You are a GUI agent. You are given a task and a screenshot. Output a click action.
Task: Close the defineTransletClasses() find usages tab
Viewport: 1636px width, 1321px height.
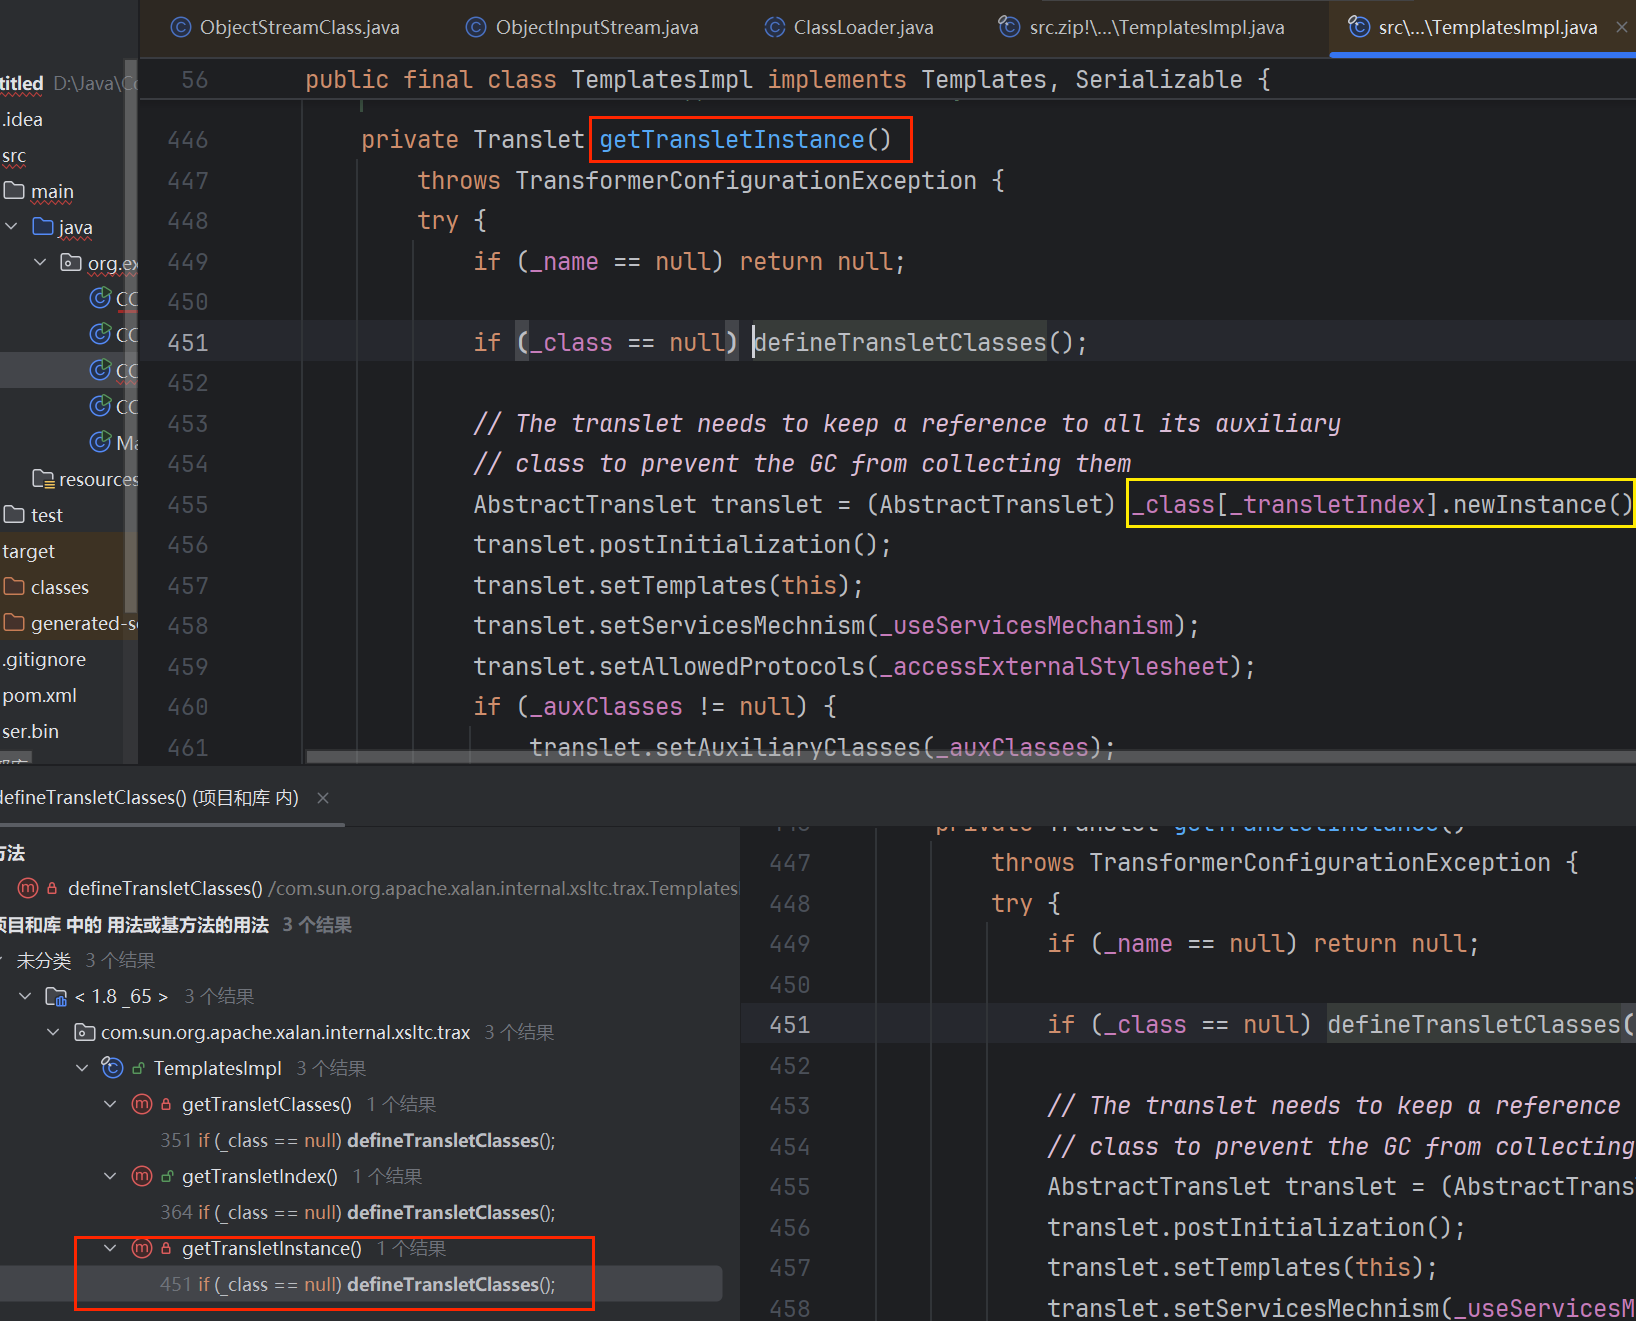click(x=323, y=798)
